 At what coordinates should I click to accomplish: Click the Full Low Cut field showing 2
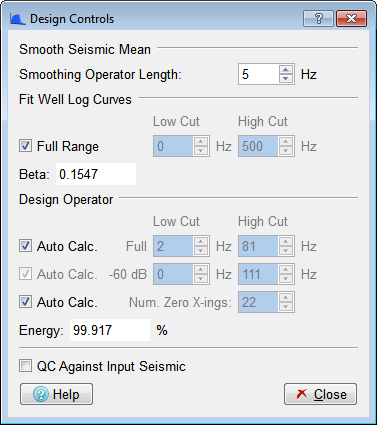173,246
